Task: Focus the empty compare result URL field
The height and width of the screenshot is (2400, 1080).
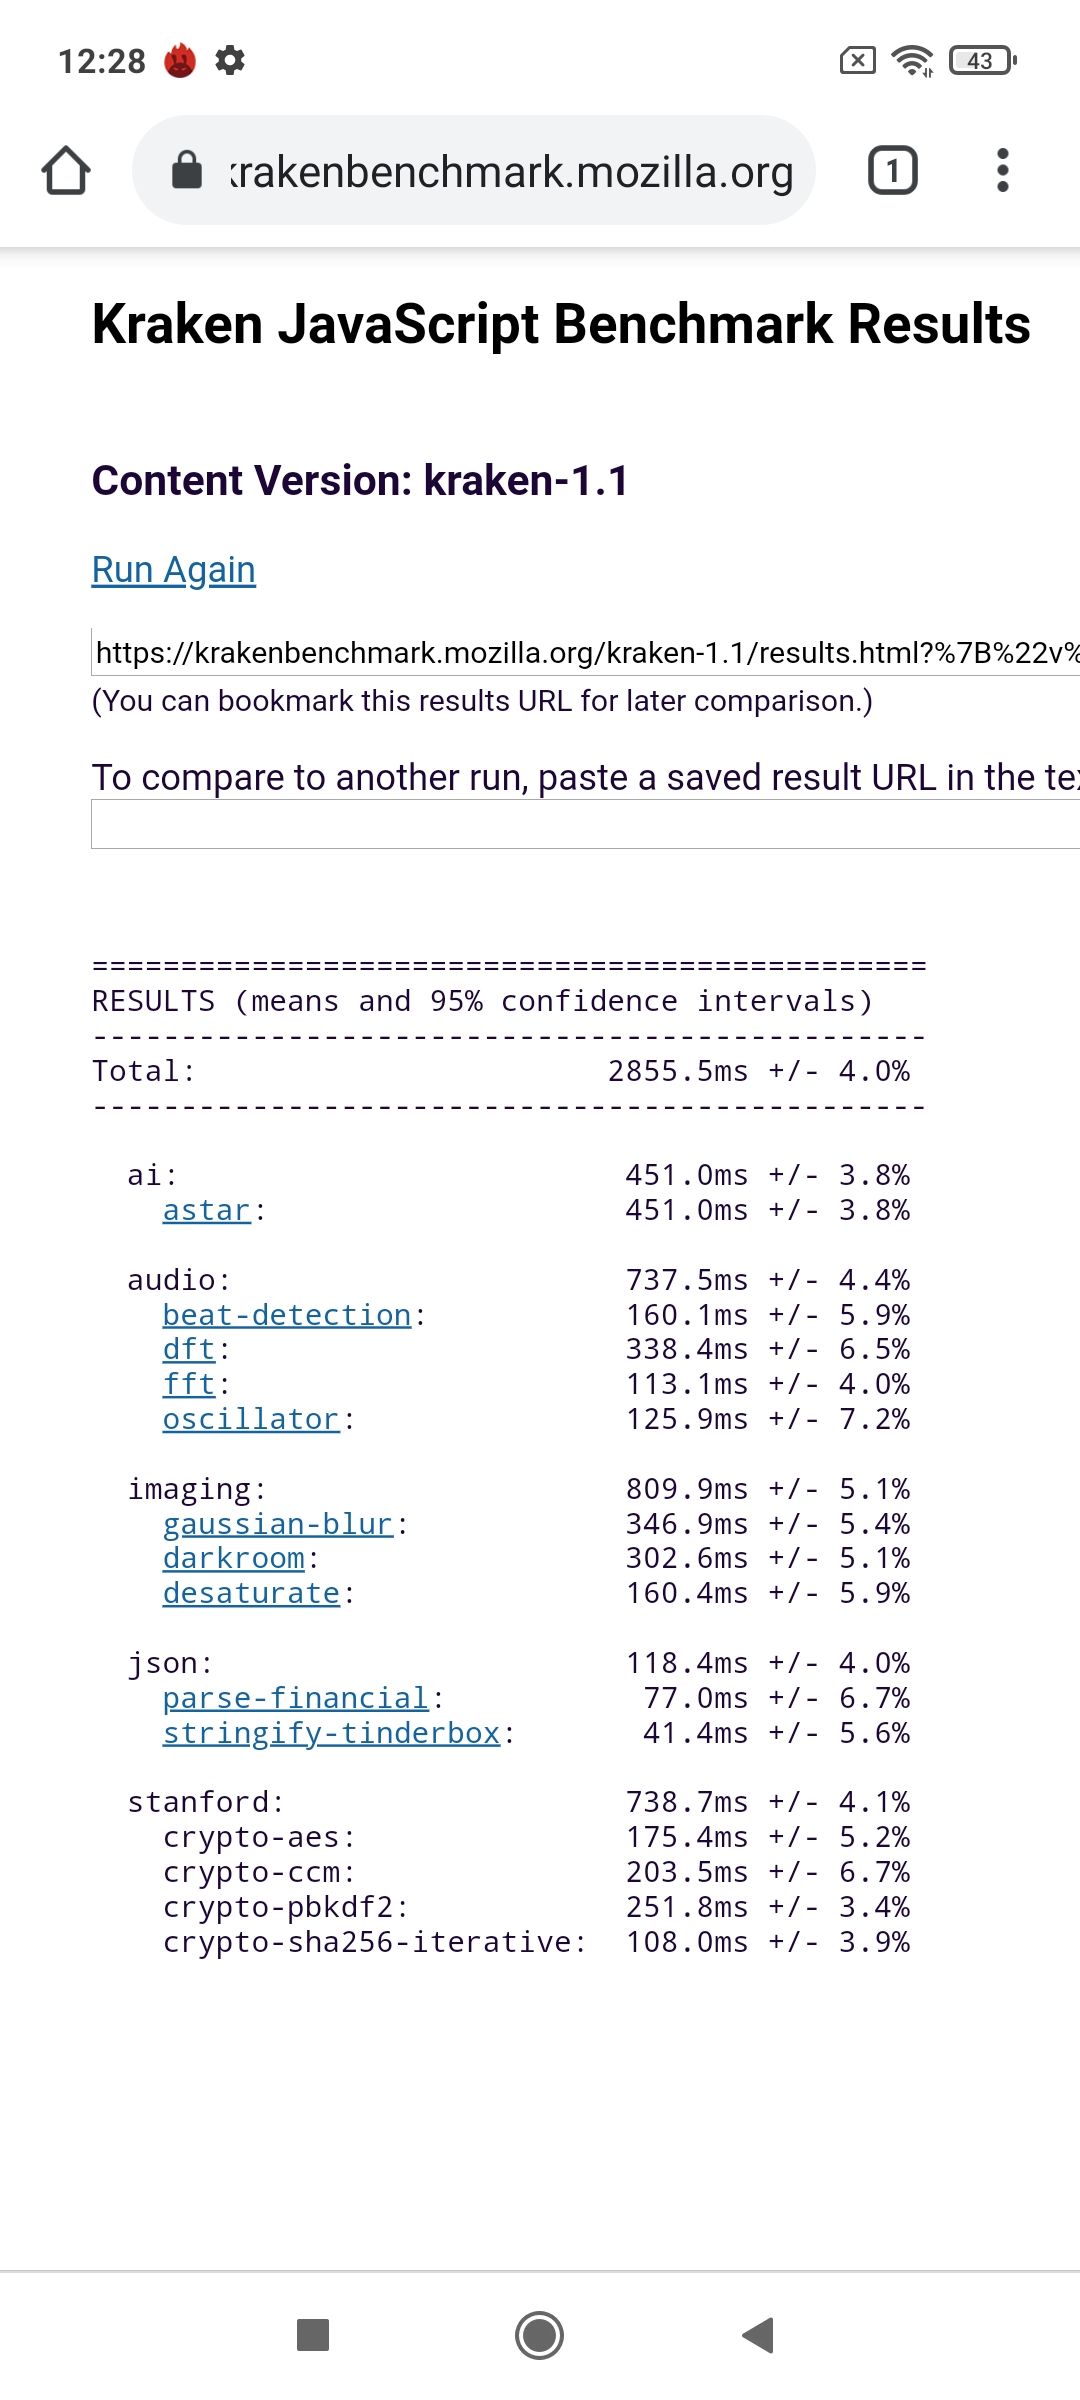Action: [586, 824]
